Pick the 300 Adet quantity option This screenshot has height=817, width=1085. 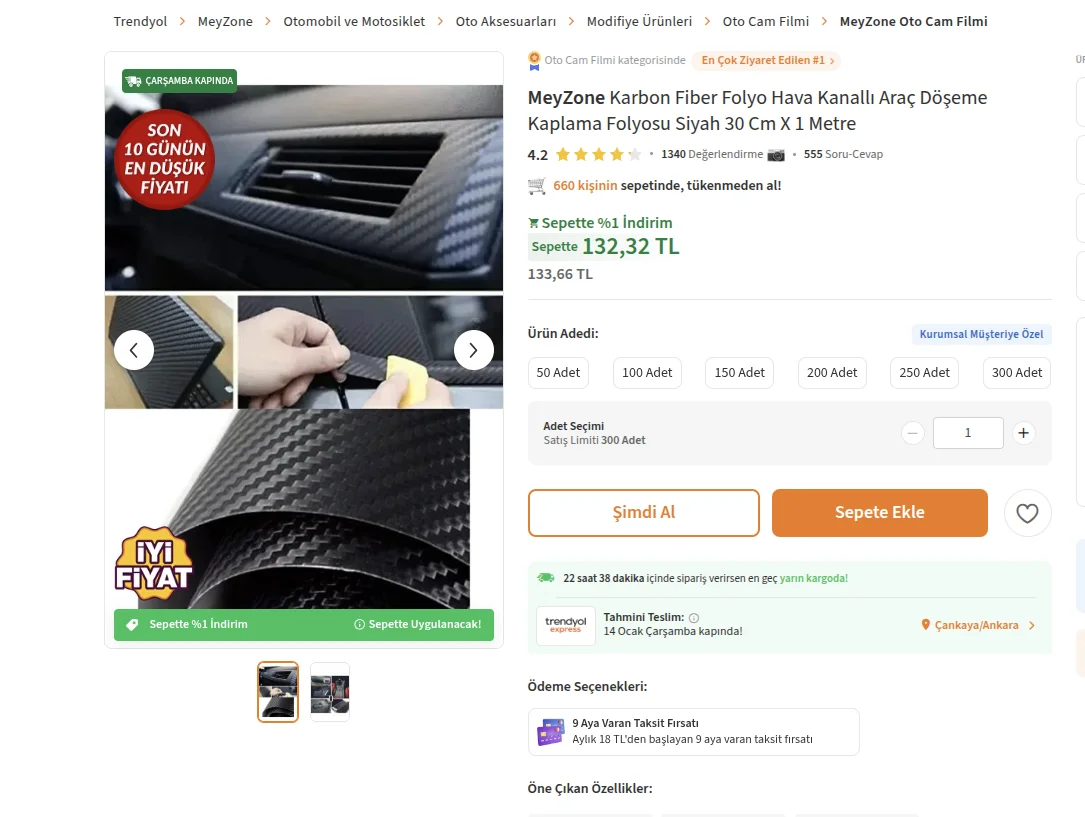pos(1017,372)
